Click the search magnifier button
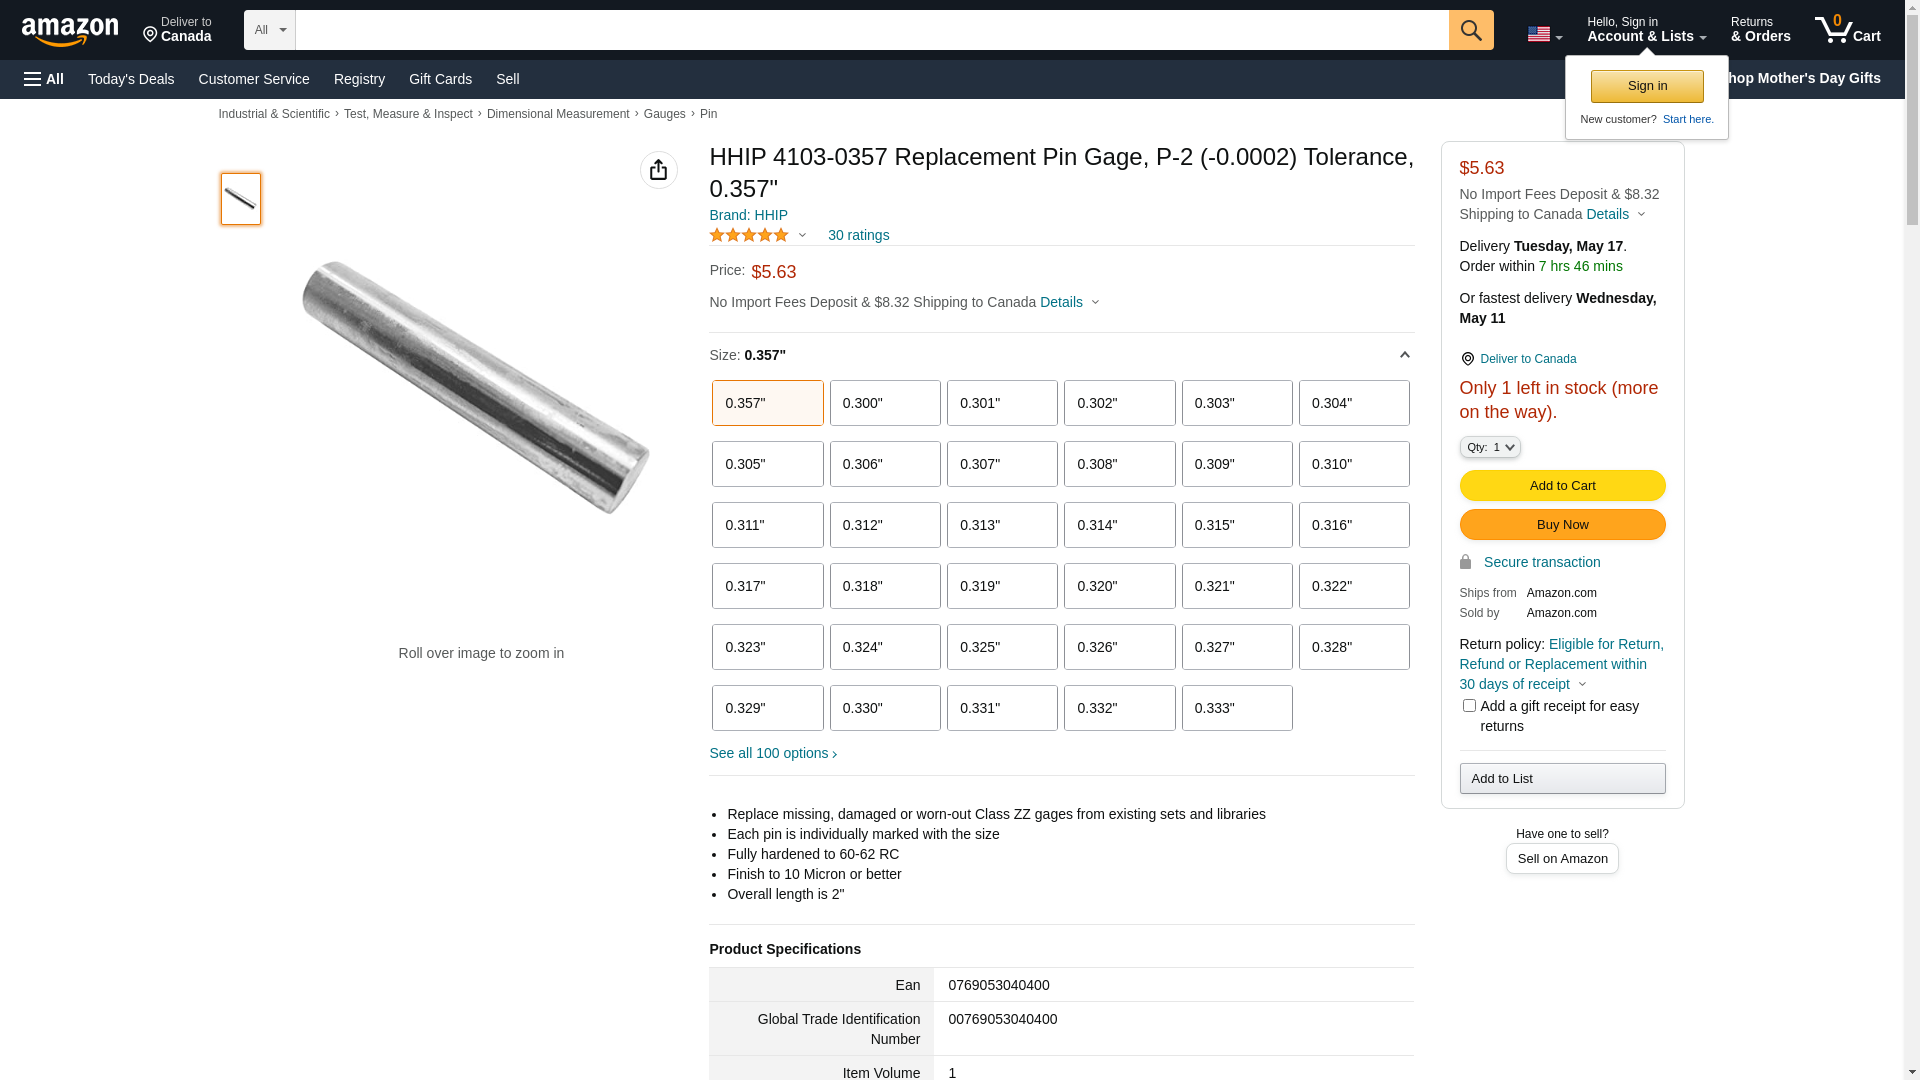 [1471, 30]
